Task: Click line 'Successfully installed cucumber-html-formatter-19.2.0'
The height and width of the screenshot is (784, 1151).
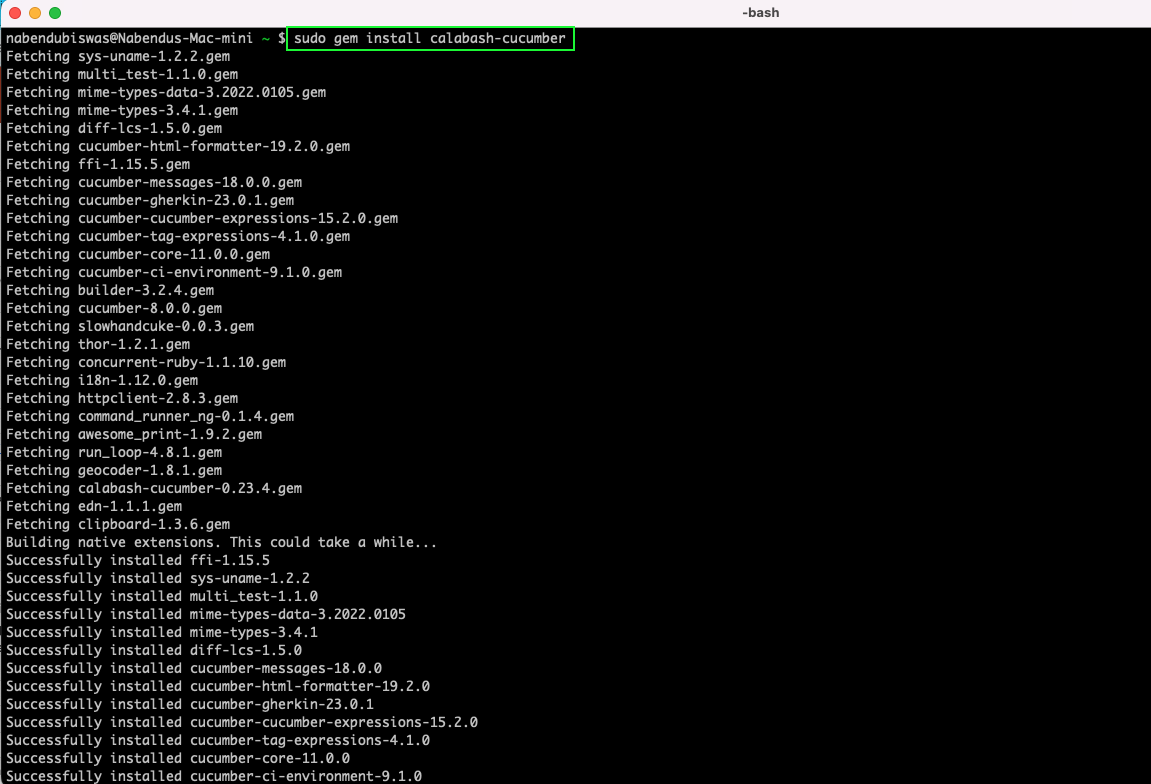Action: [x=218, y=686]
